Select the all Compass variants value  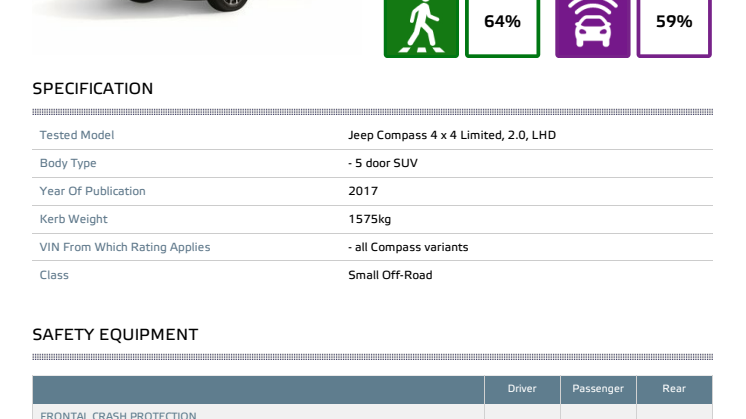point(408,247)
